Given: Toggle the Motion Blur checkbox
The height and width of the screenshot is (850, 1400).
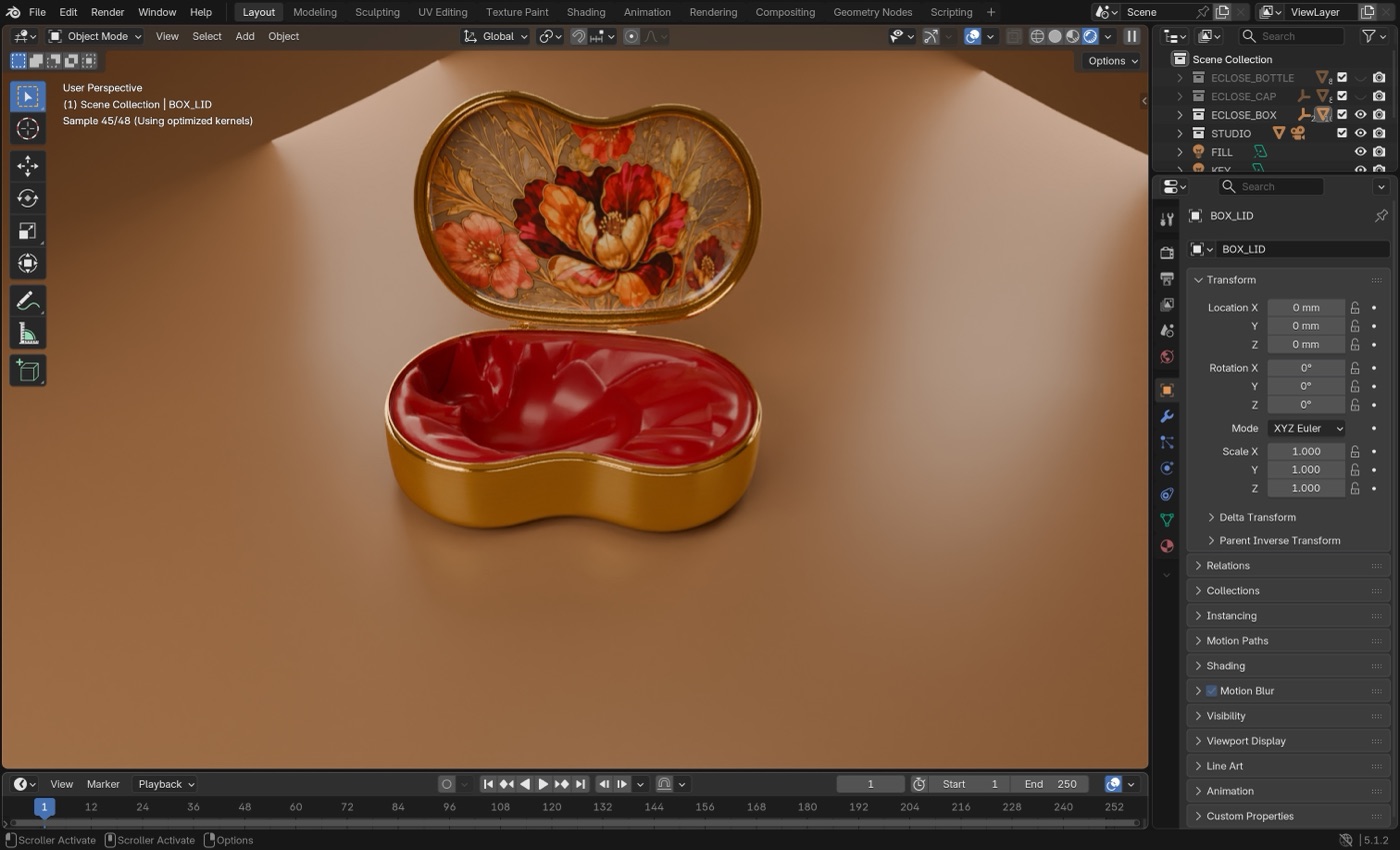Looking at the screenshot, I should [x=1211, y=691].
